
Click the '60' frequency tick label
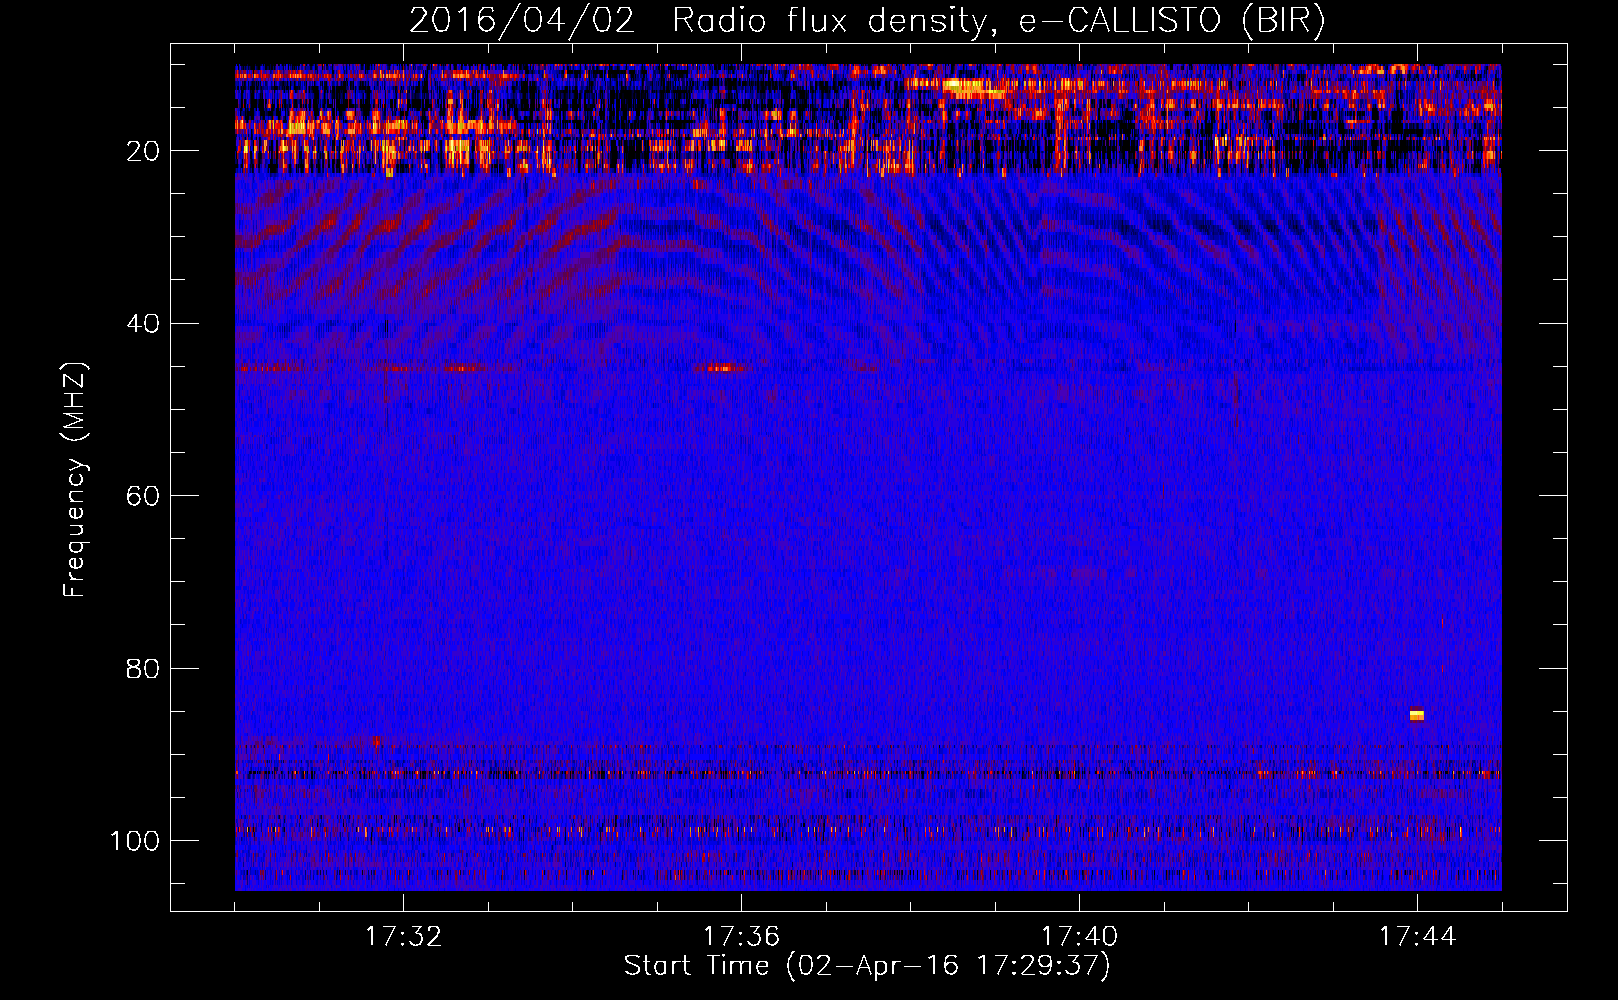[143, 496]
